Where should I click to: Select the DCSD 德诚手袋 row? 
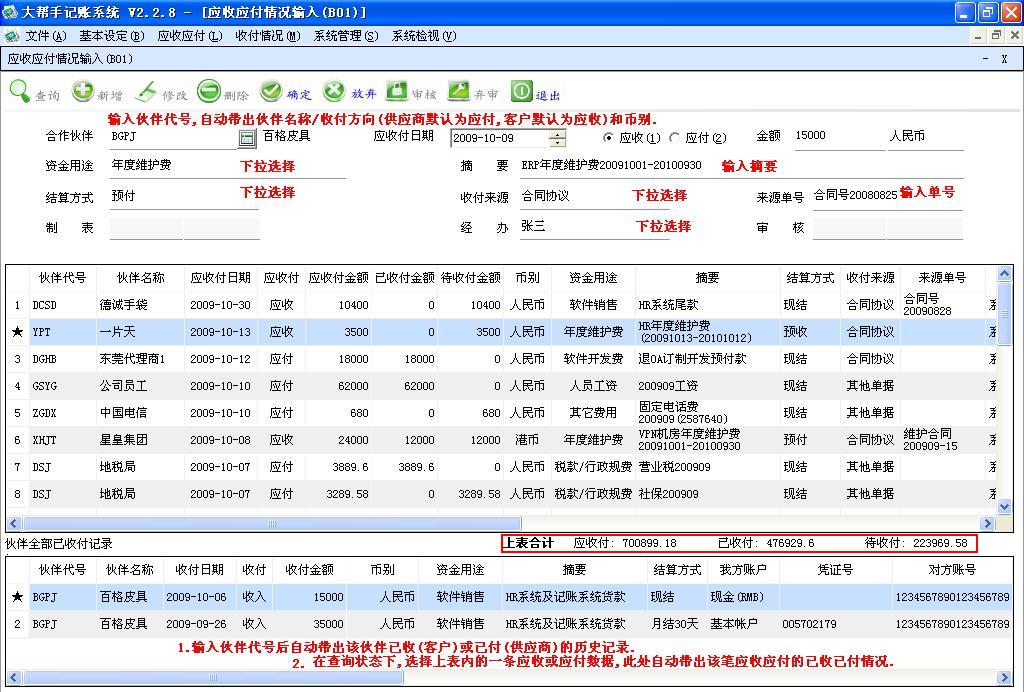point(502,305)
